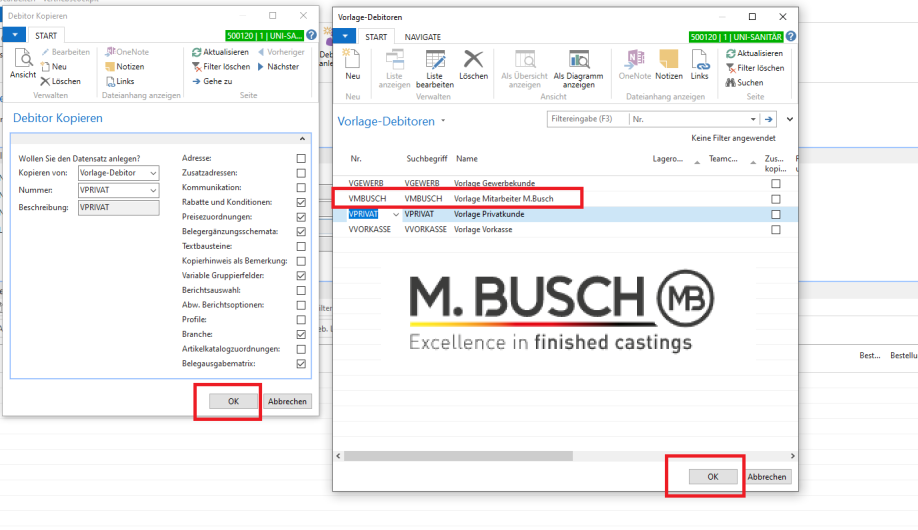Click Suchen in Vorlage-Debitoren ribbon
The image size is (918, 530).
[745, 83]
